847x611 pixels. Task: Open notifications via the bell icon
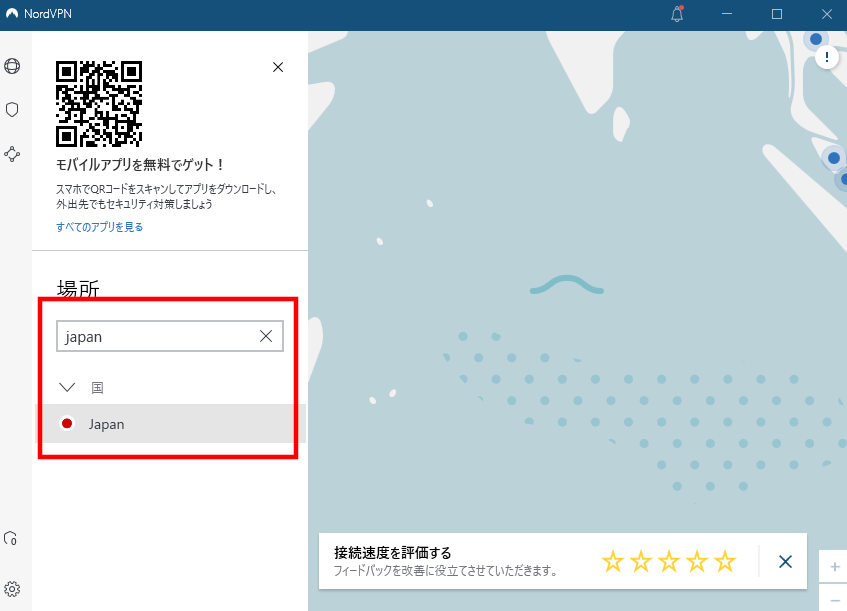(x=677, y=14)
